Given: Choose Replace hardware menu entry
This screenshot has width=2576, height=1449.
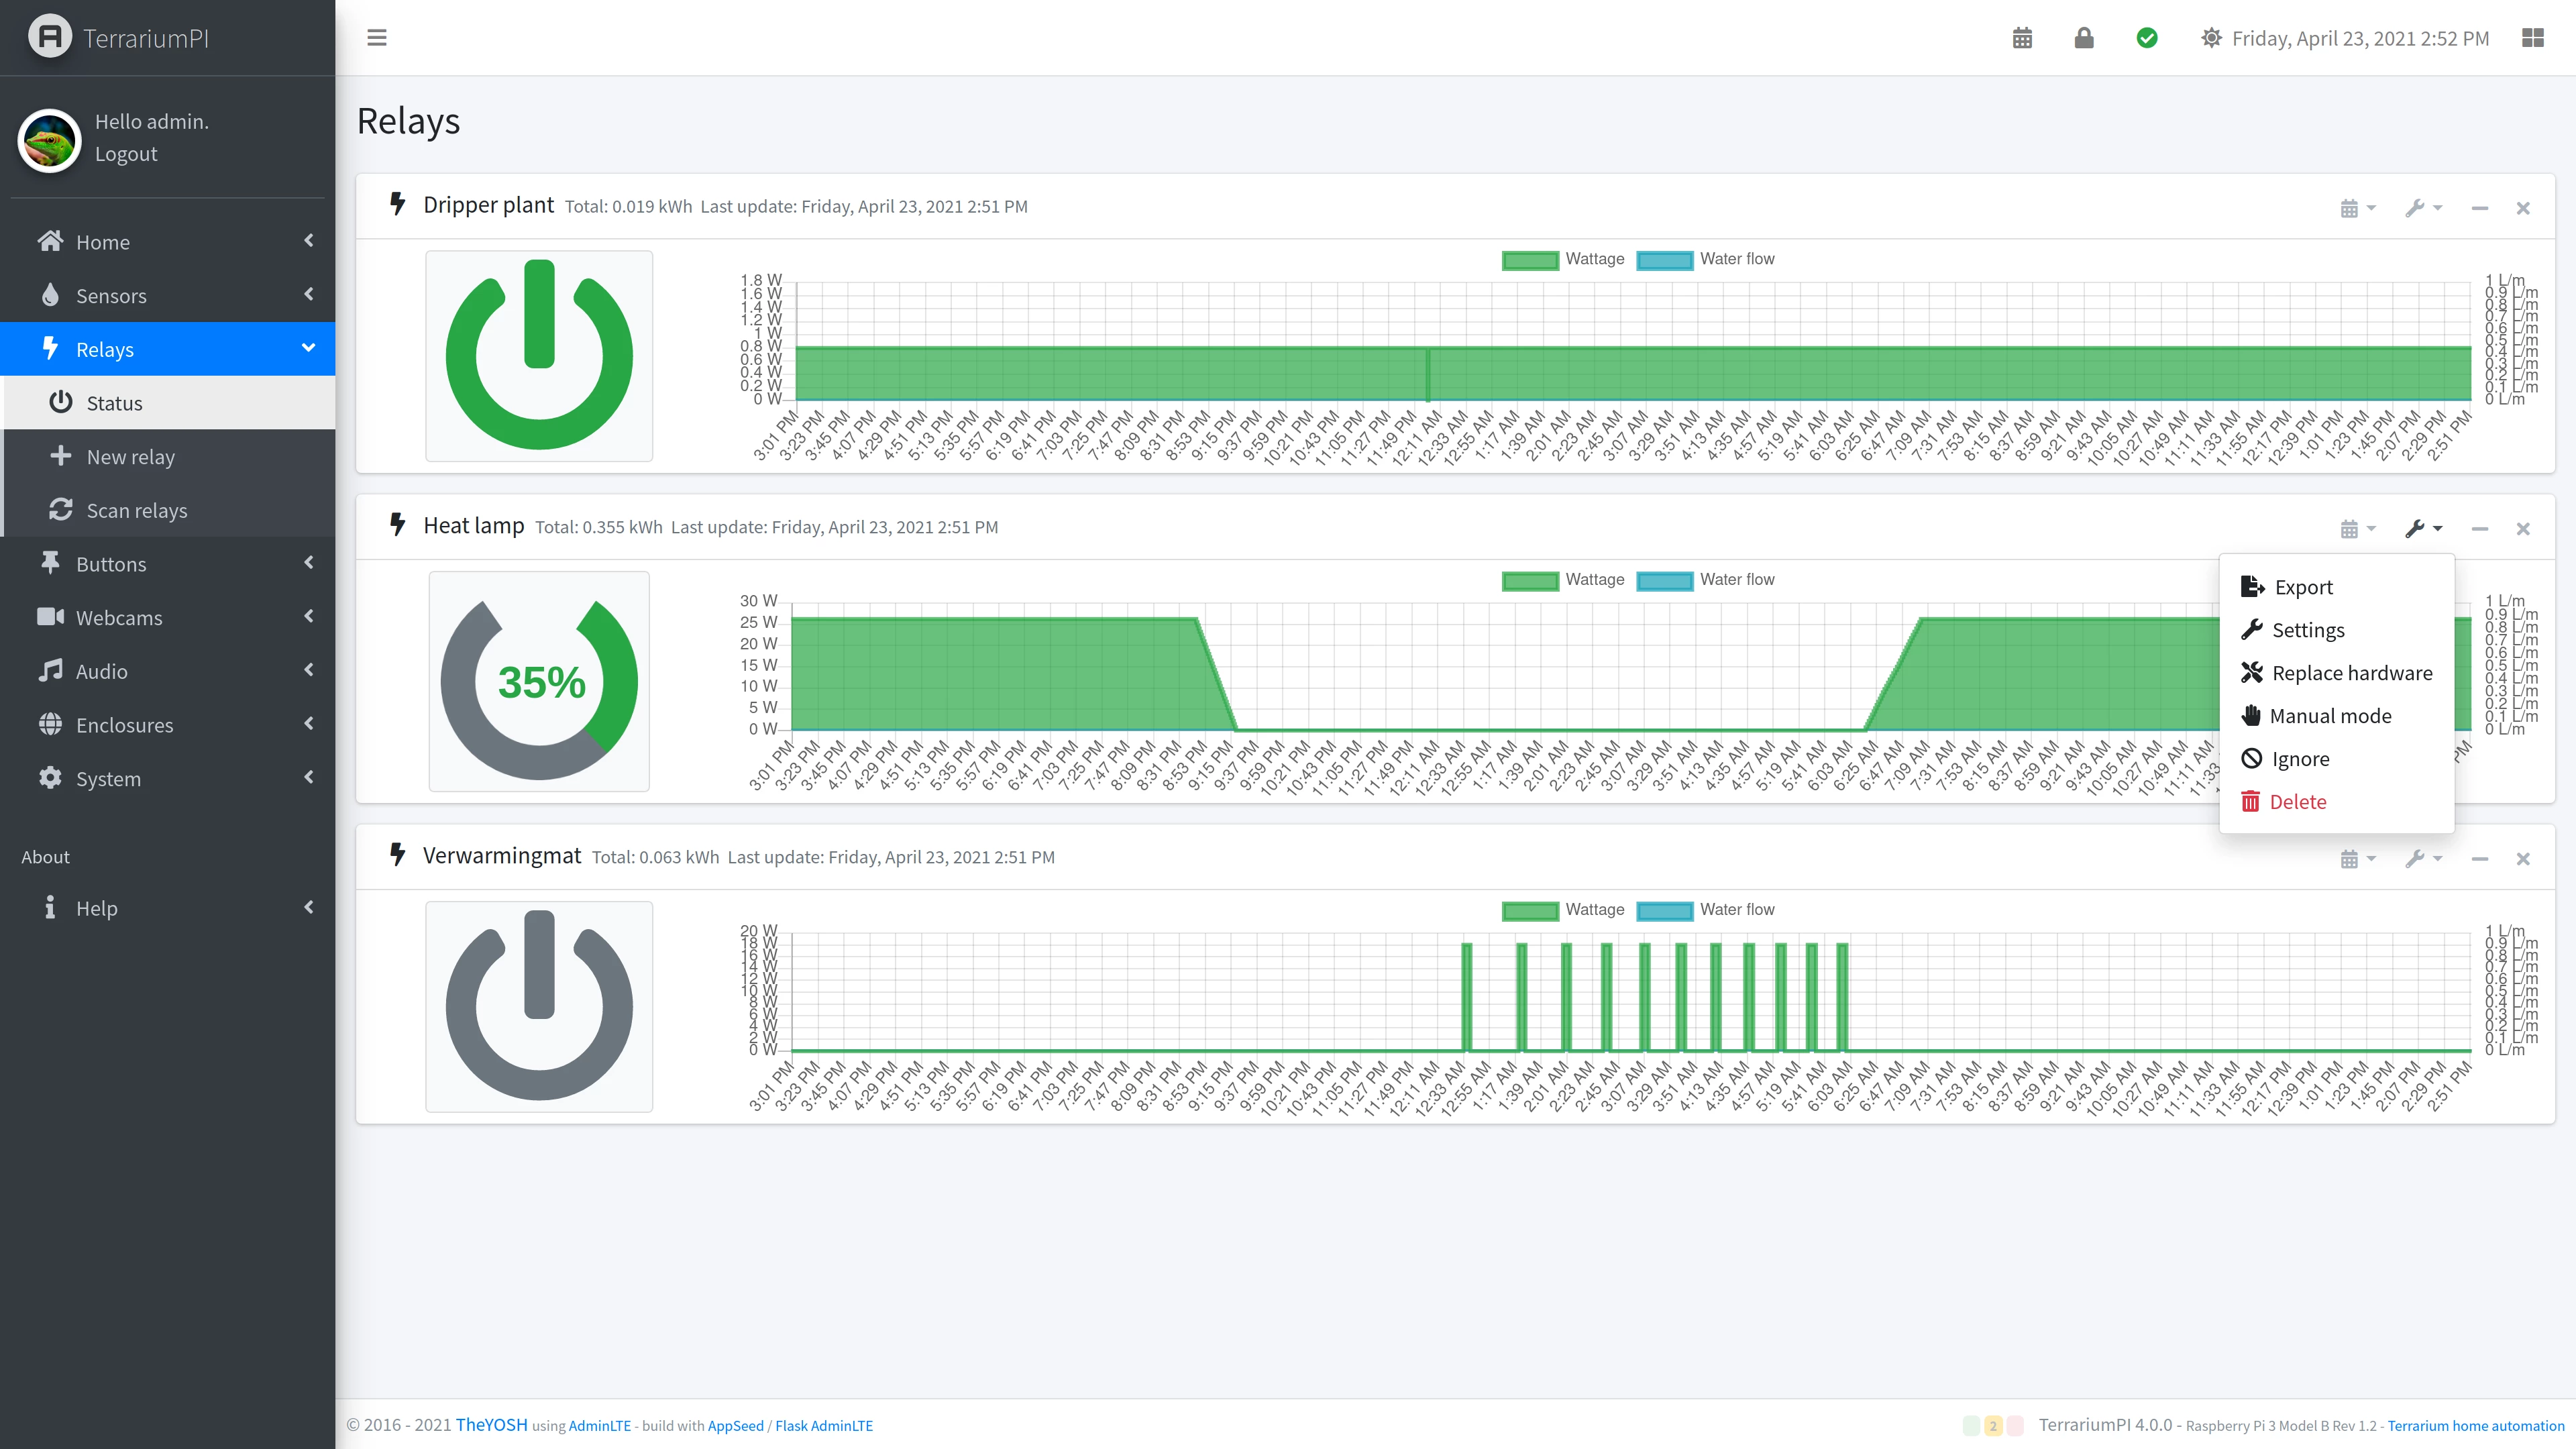Looking at the screenshot, I should pyautogui.click(x=2351, y=673).
